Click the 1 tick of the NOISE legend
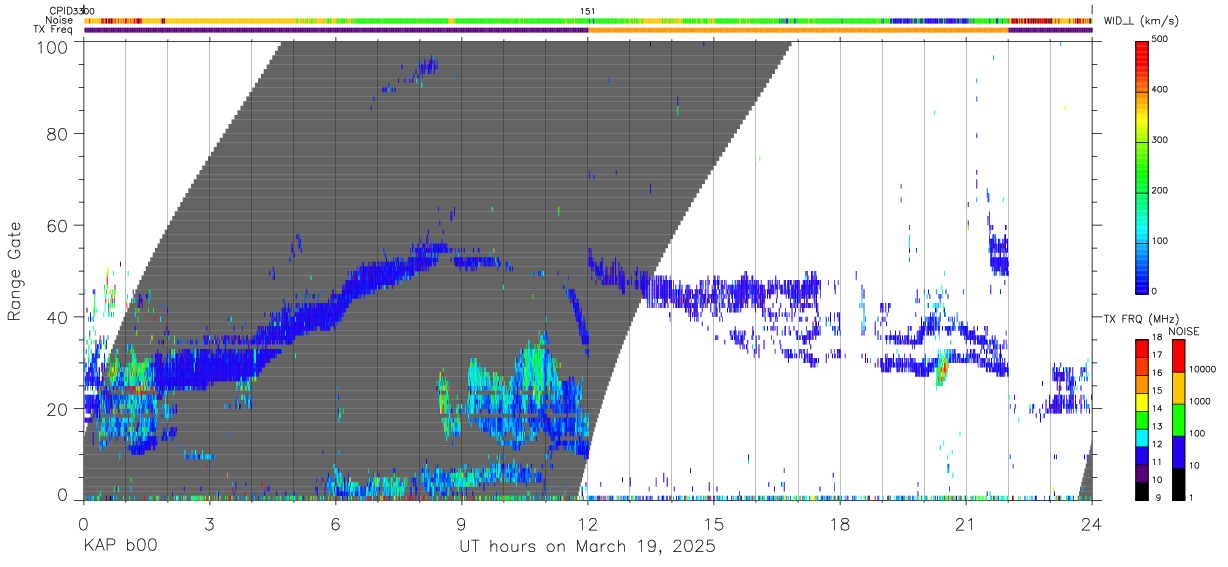The height and width of the screenshot is (567, 1228). [x=1192, y=498]
